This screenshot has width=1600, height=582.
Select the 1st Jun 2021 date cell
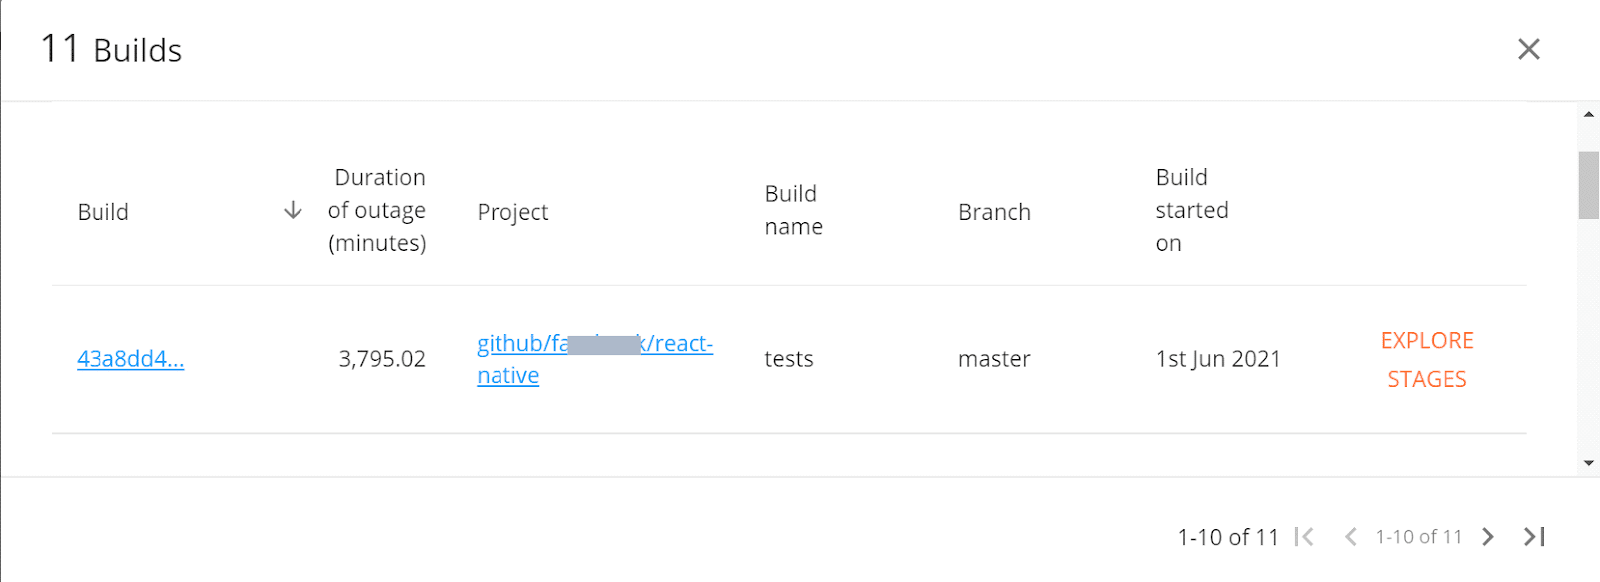1217,358
